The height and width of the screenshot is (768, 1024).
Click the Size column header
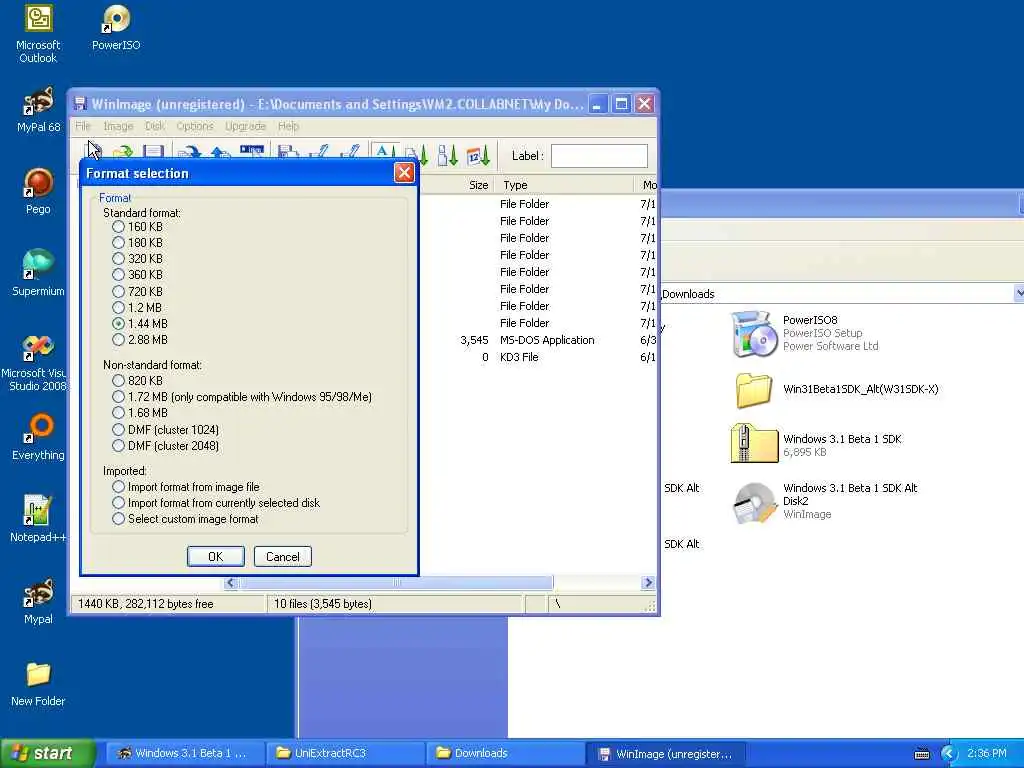point(457,185)
